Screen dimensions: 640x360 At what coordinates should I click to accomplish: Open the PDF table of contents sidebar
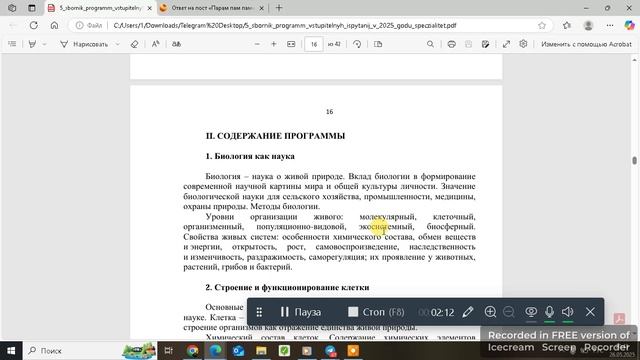(x=12, y=44)
